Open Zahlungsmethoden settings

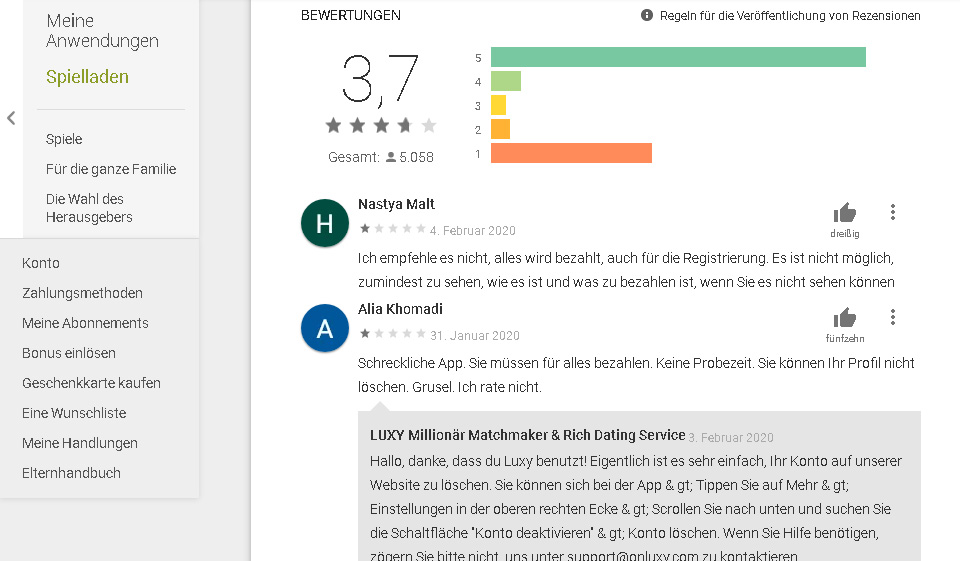(82, 293)
